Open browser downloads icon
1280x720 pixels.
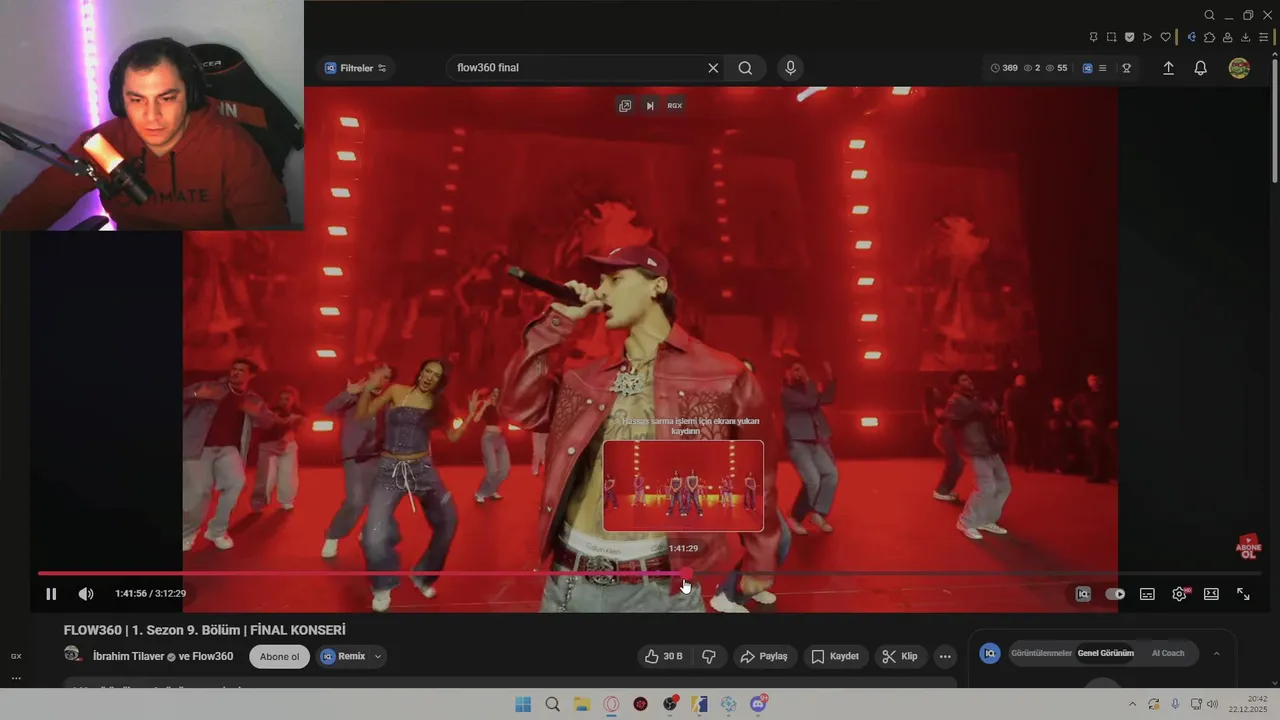pos(1246,37)
